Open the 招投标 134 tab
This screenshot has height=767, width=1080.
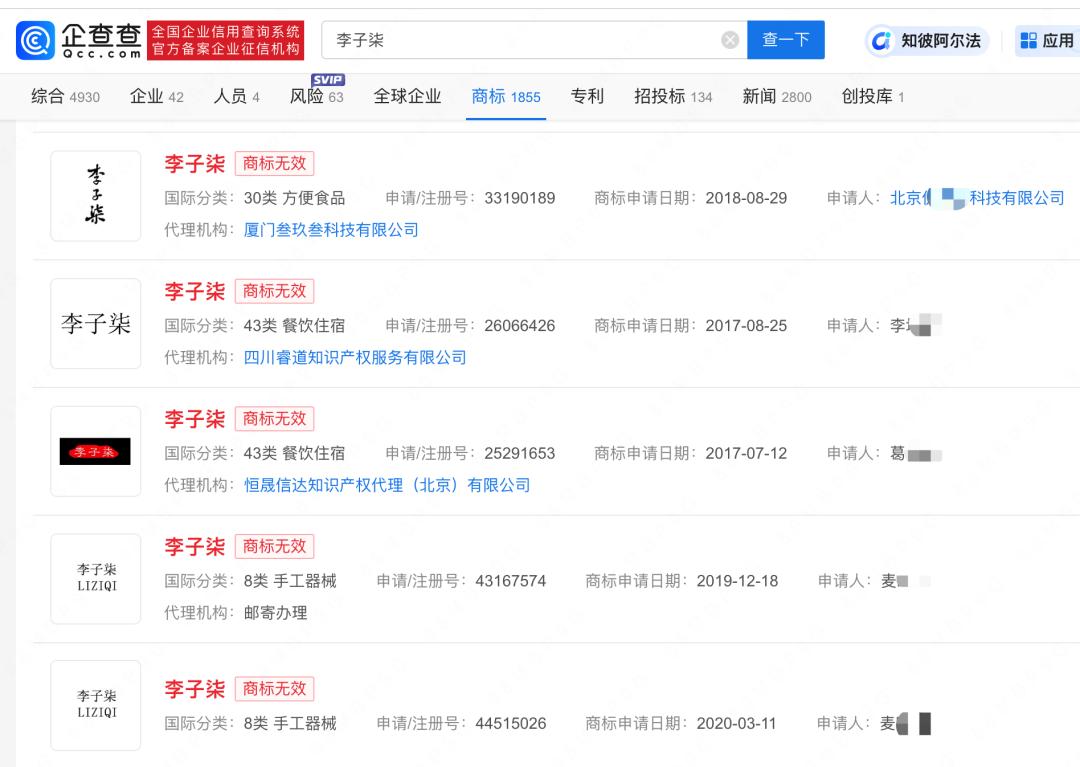point(673,96)
